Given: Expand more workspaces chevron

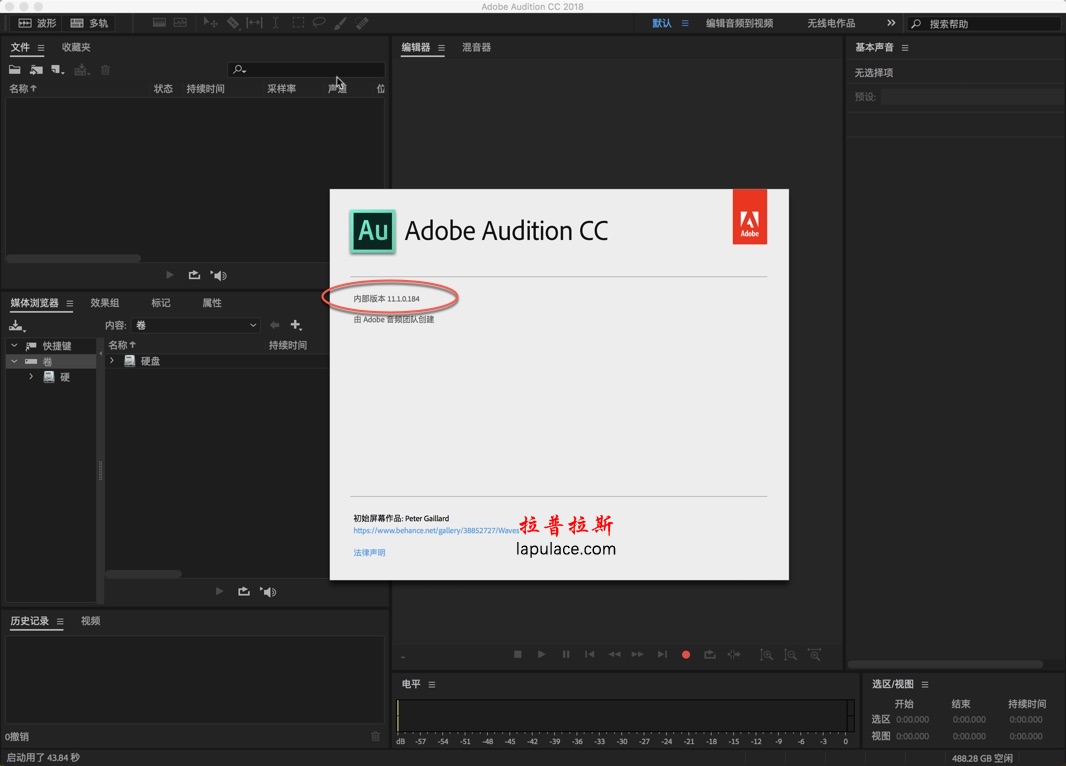Looking at the screenshot, I should click(891, 23).
